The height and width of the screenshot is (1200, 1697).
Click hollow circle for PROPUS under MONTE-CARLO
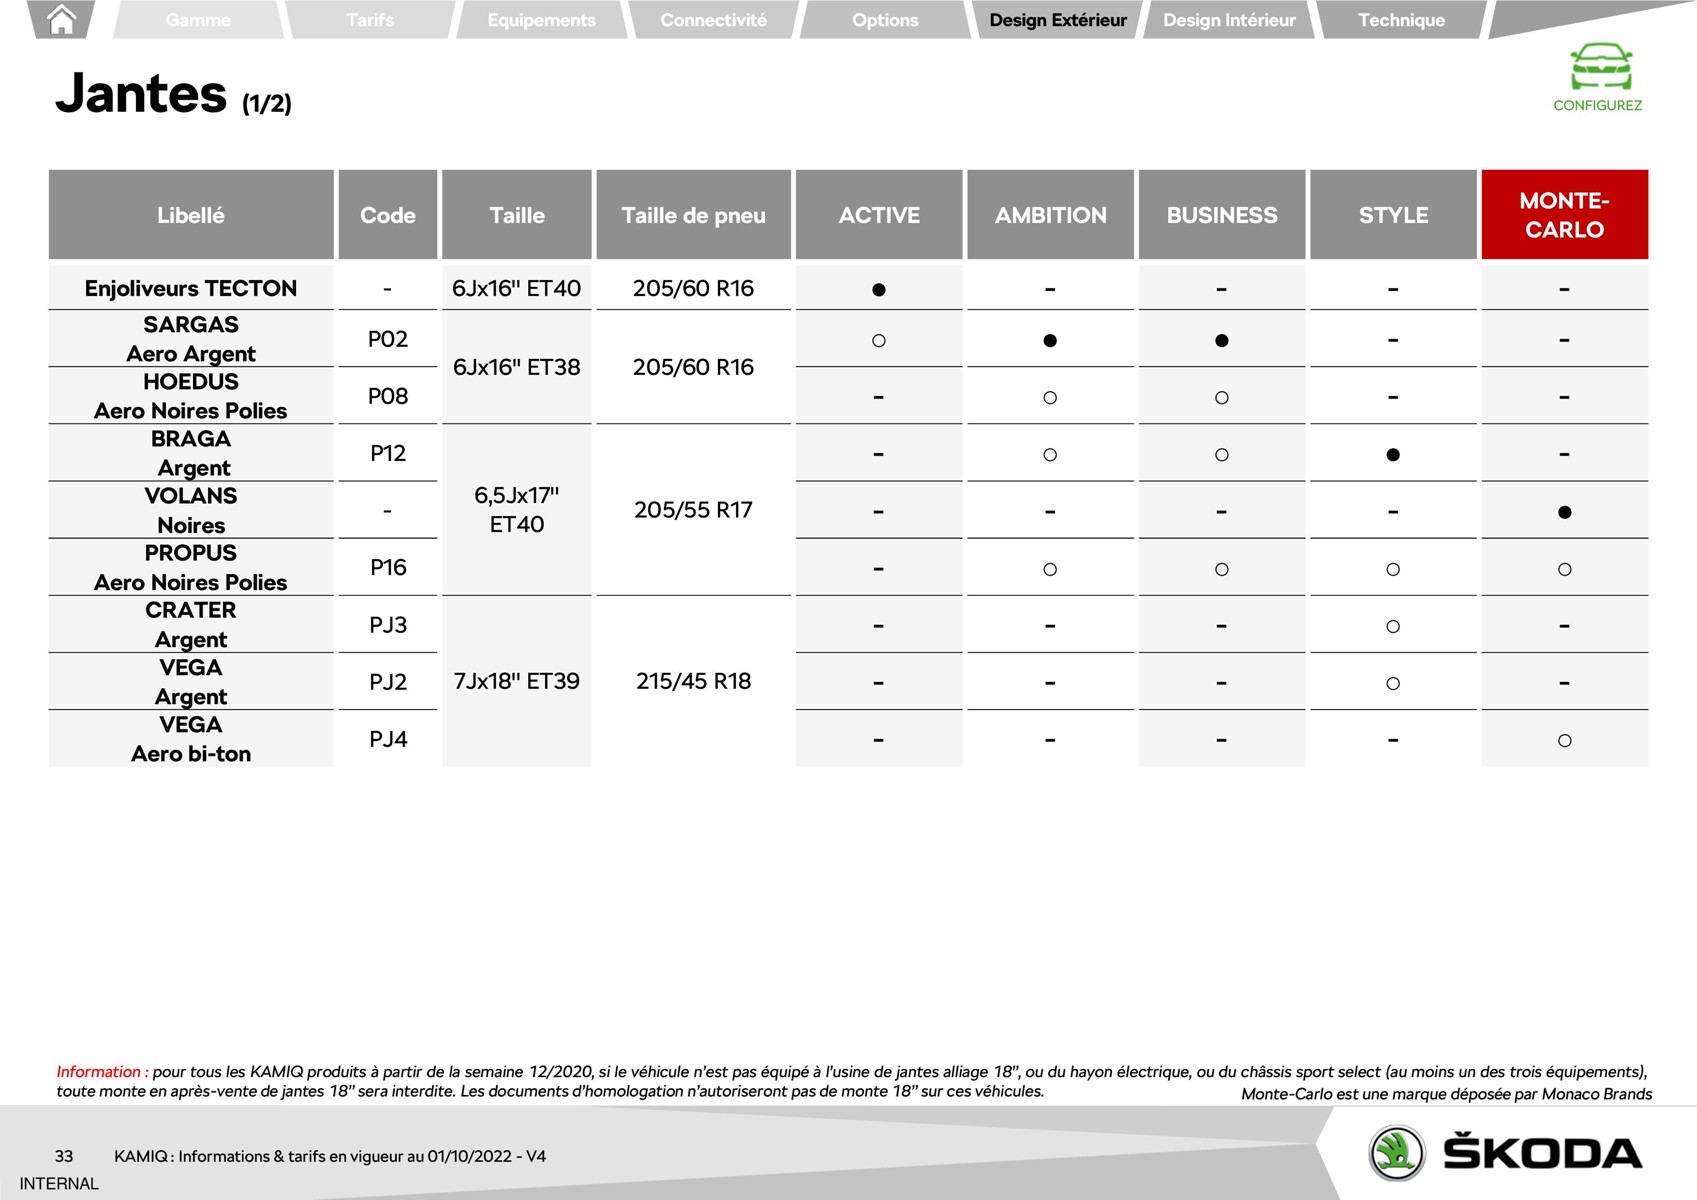coord(1565,570)
